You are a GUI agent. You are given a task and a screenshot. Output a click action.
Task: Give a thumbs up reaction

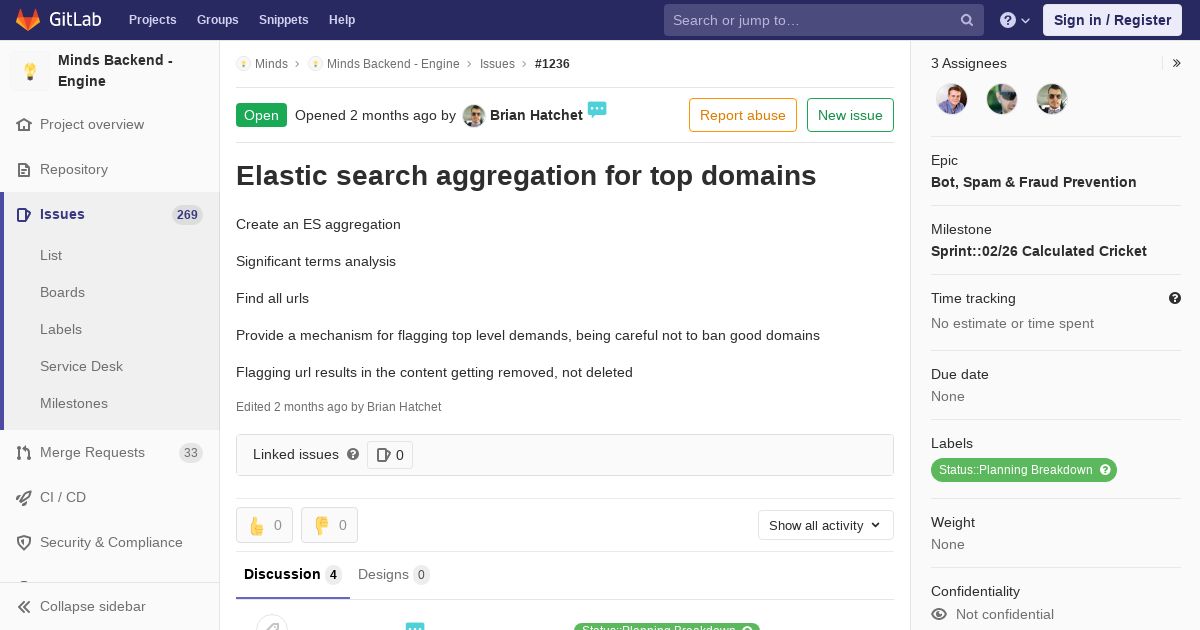(x=264, y=525)
